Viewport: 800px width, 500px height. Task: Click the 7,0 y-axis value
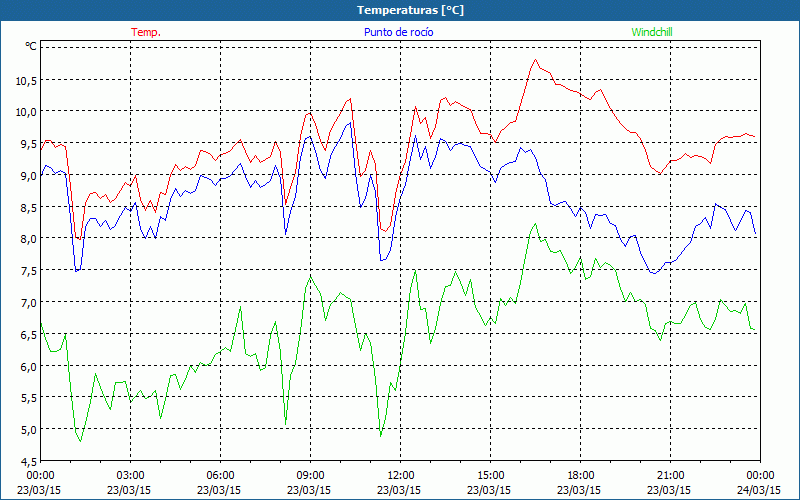(28, 303)
